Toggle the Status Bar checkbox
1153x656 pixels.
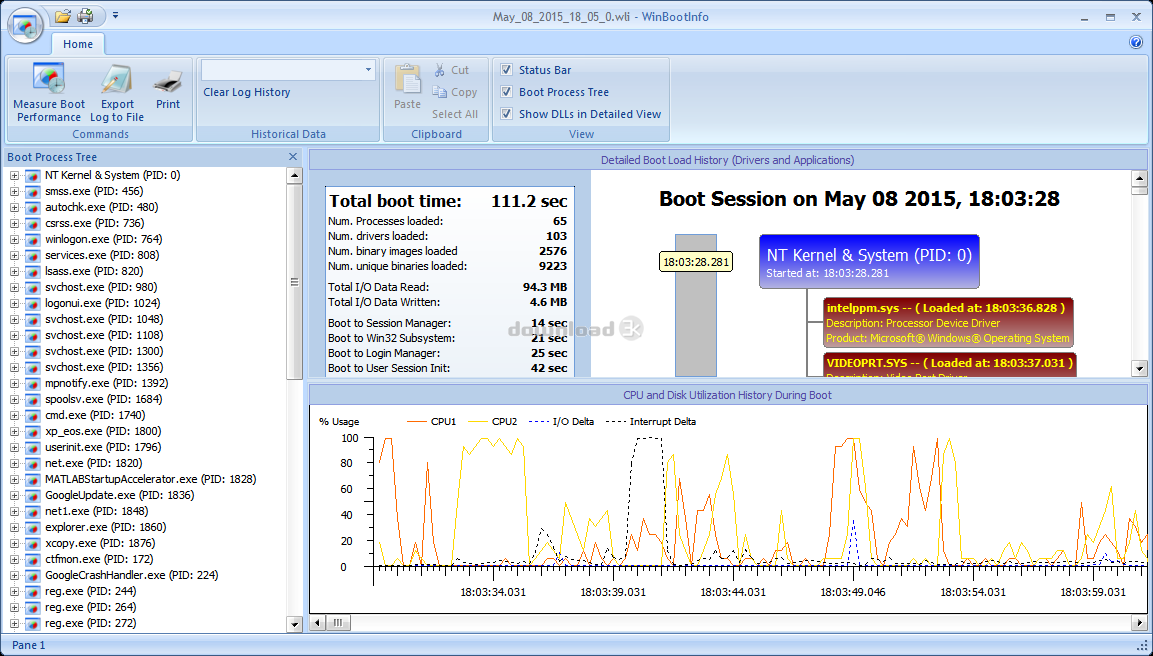point(507,70)
